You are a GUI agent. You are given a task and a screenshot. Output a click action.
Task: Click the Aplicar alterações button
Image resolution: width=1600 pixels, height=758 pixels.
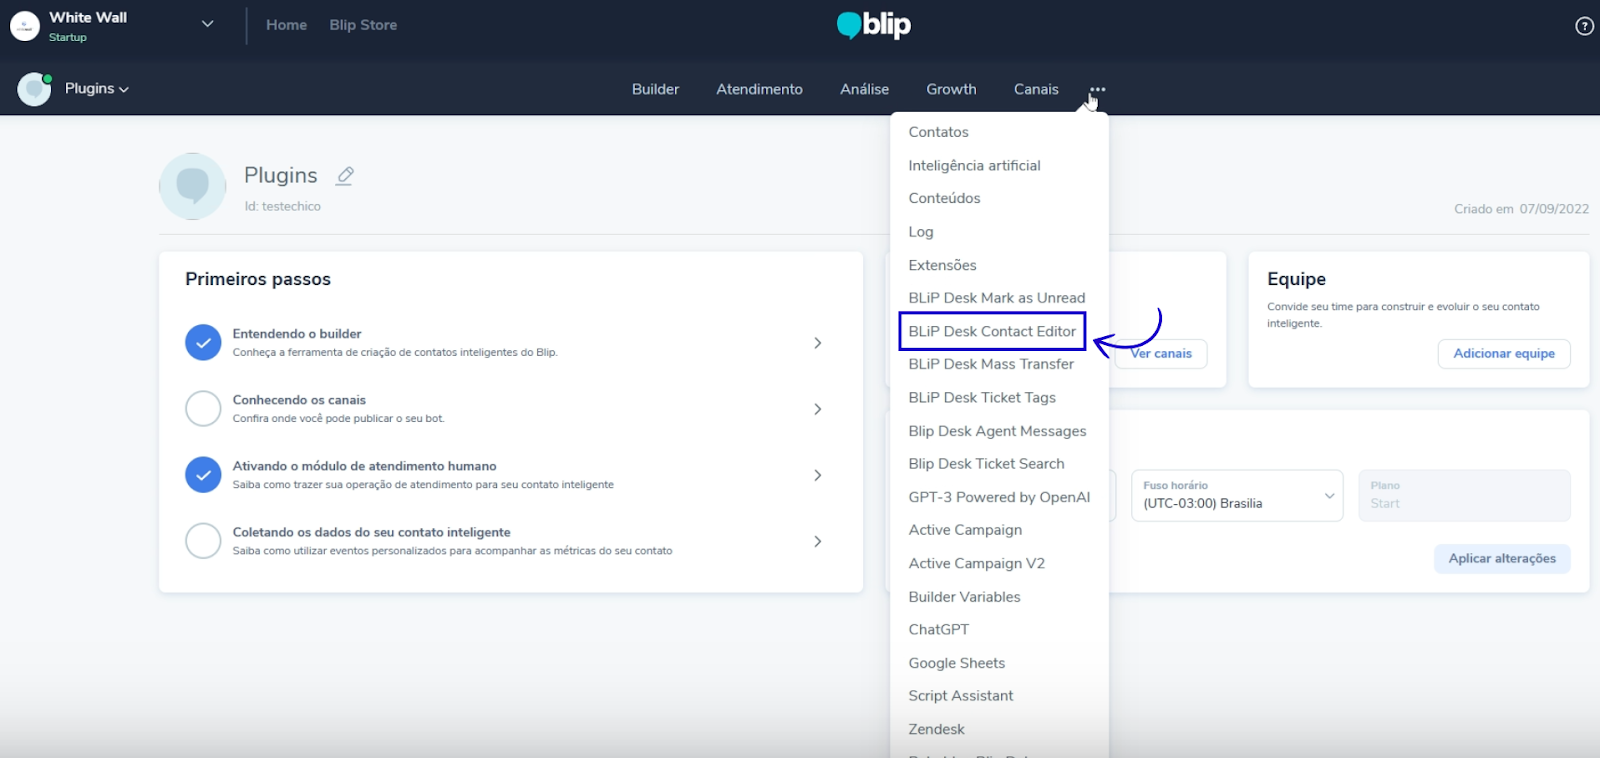click(x=1502, y=559)
